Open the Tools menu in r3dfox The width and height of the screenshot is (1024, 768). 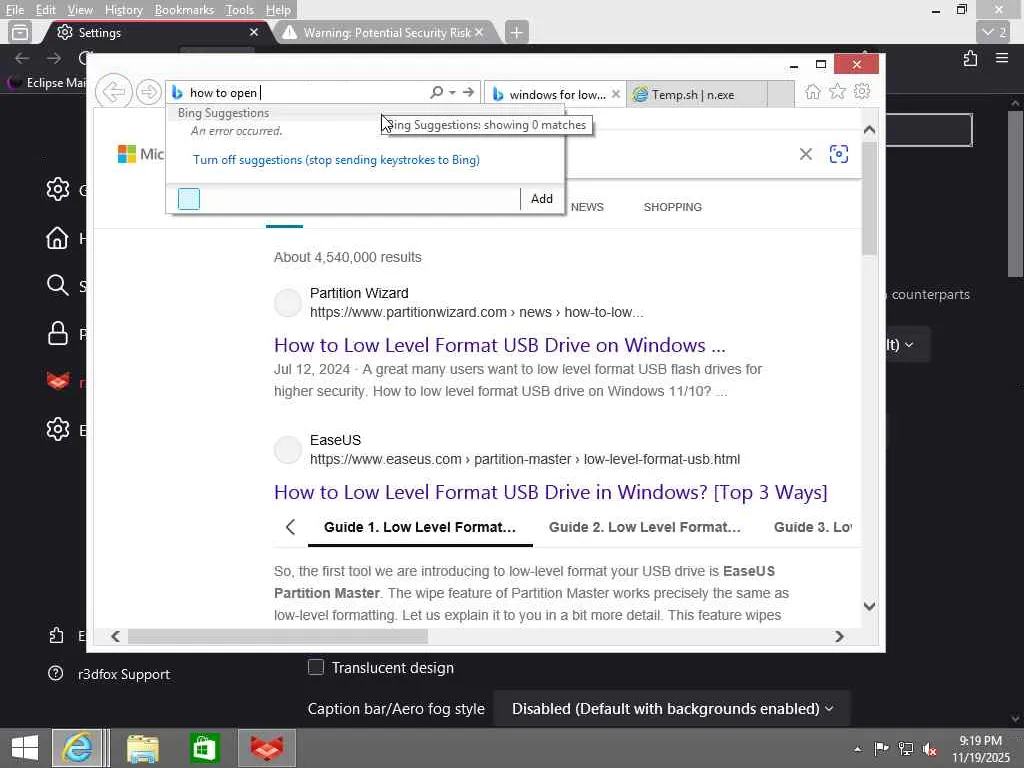click(239, 10)
